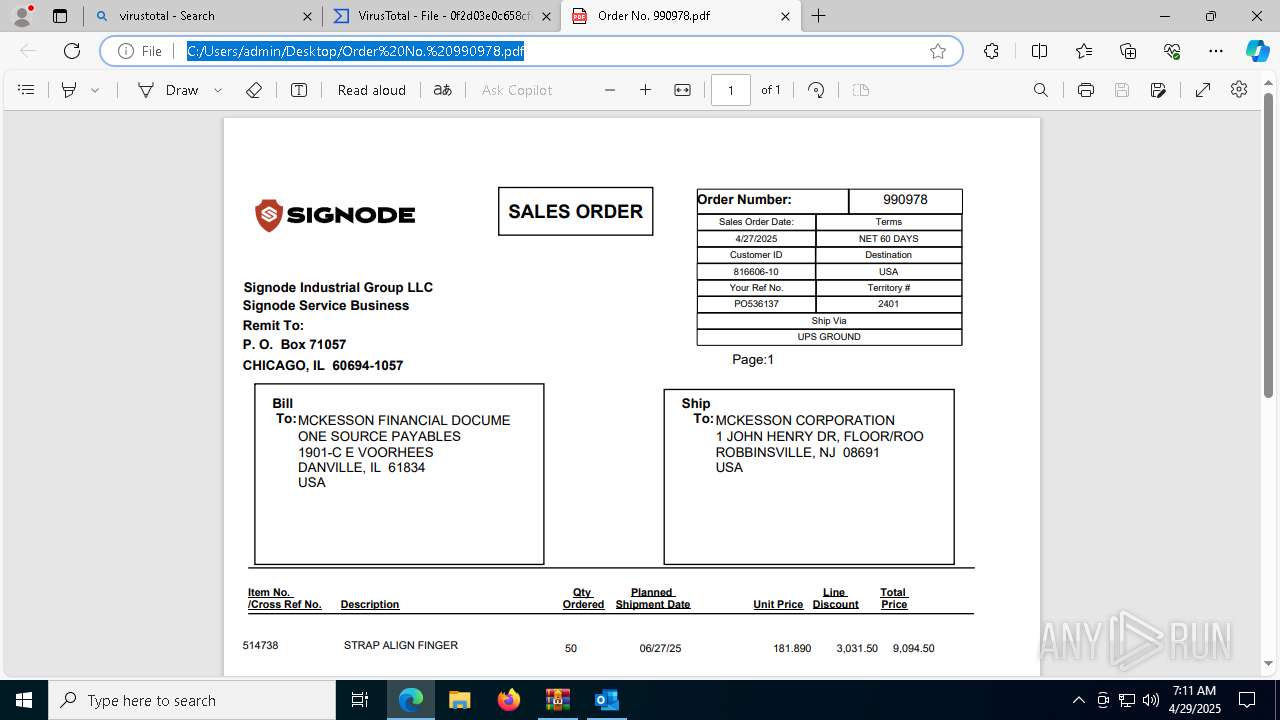Show PDF table of contents
The height and width of the screenshot is (720, 1280).
[26, 90]
